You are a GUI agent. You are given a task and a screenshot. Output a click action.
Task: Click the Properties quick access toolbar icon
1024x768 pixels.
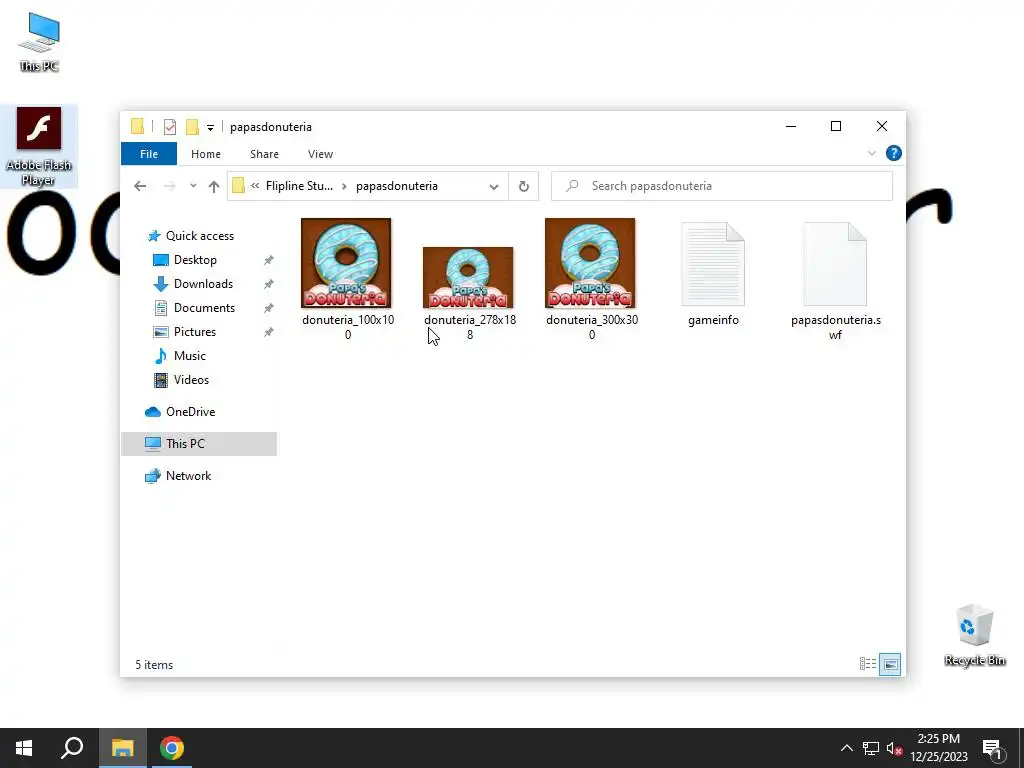[170, 127]
